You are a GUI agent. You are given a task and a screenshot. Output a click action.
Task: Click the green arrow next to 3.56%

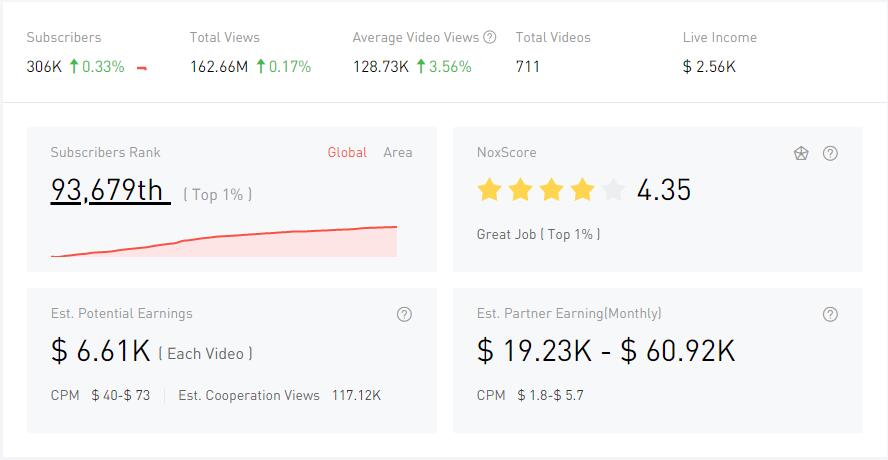[x=421, y=67]
